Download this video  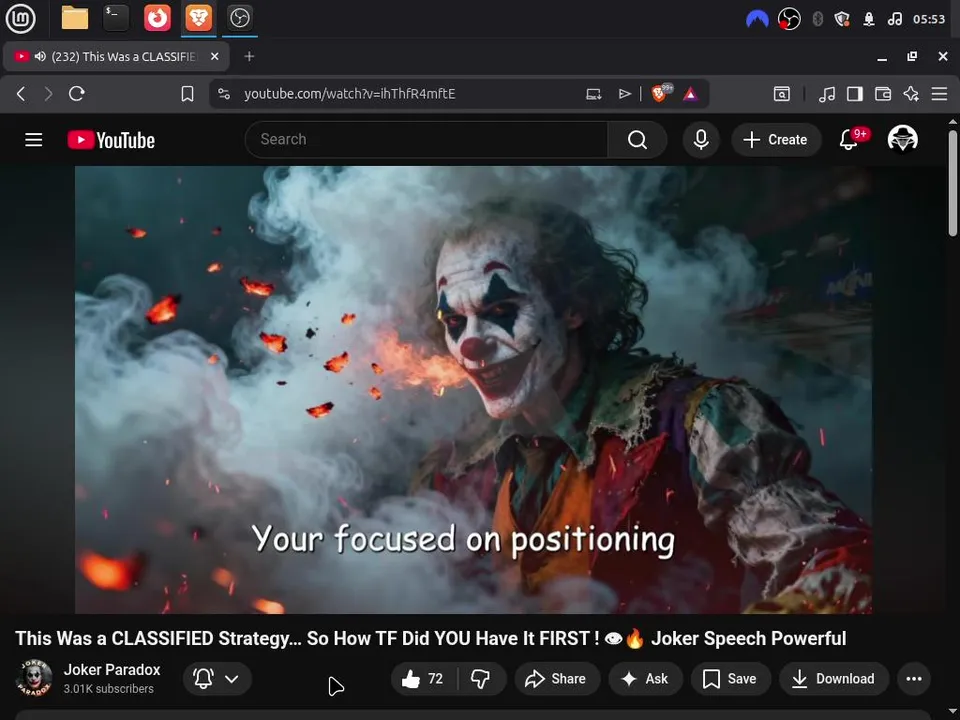point(834,678)
